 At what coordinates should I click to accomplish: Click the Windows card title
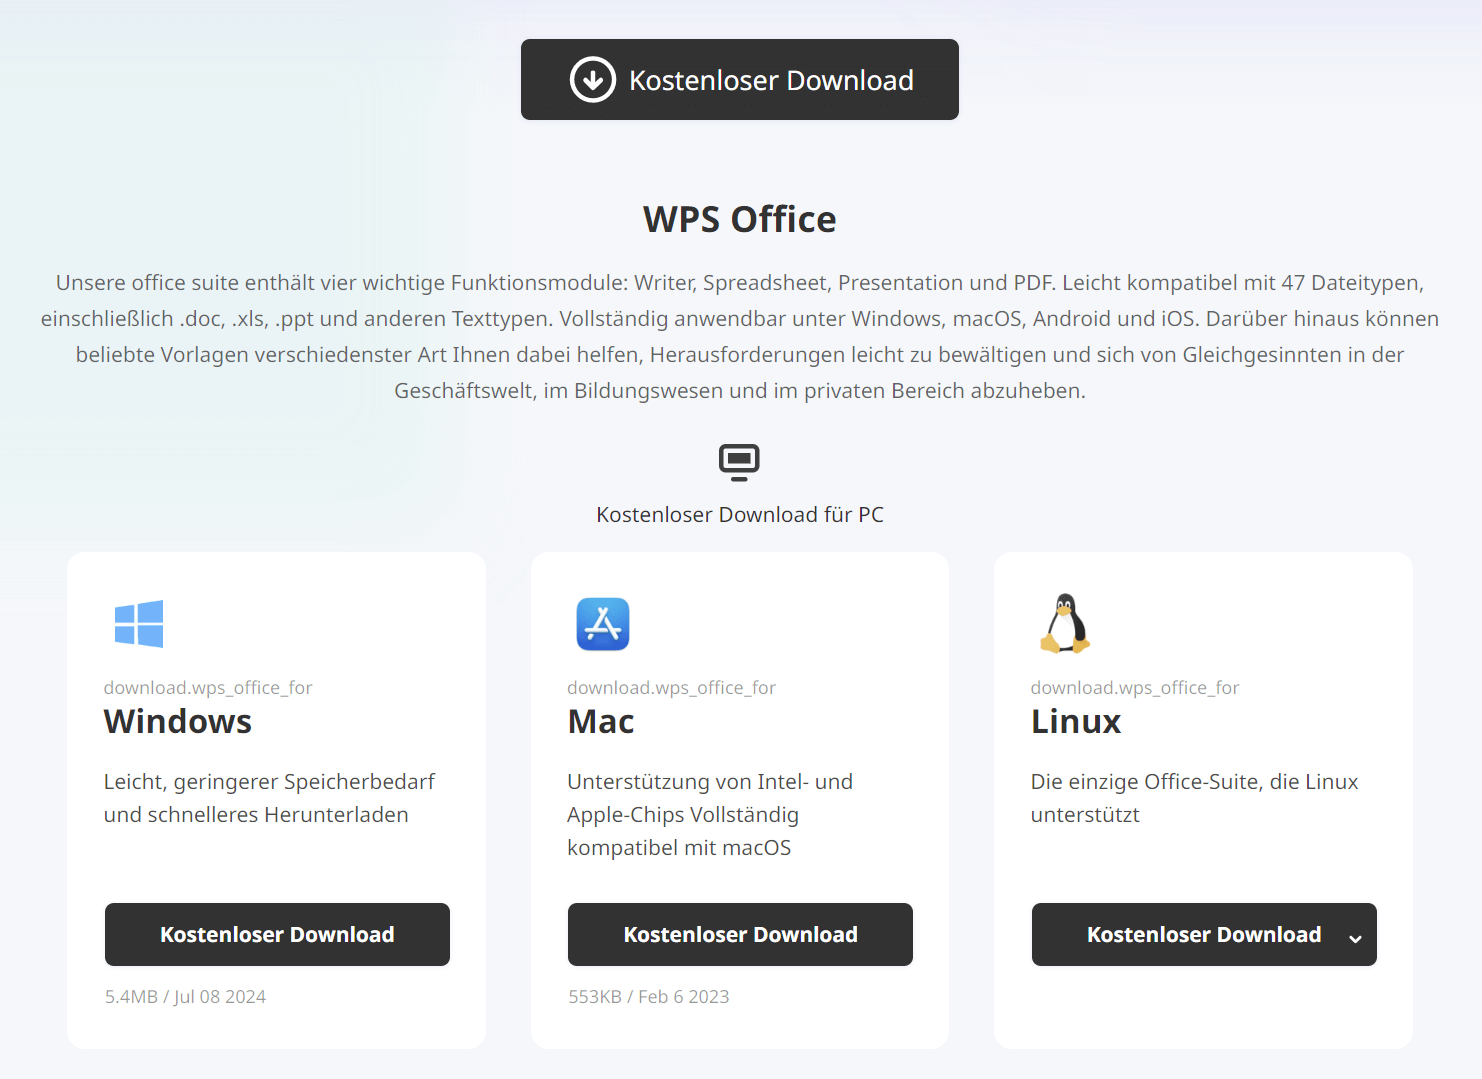click(178, 721)
